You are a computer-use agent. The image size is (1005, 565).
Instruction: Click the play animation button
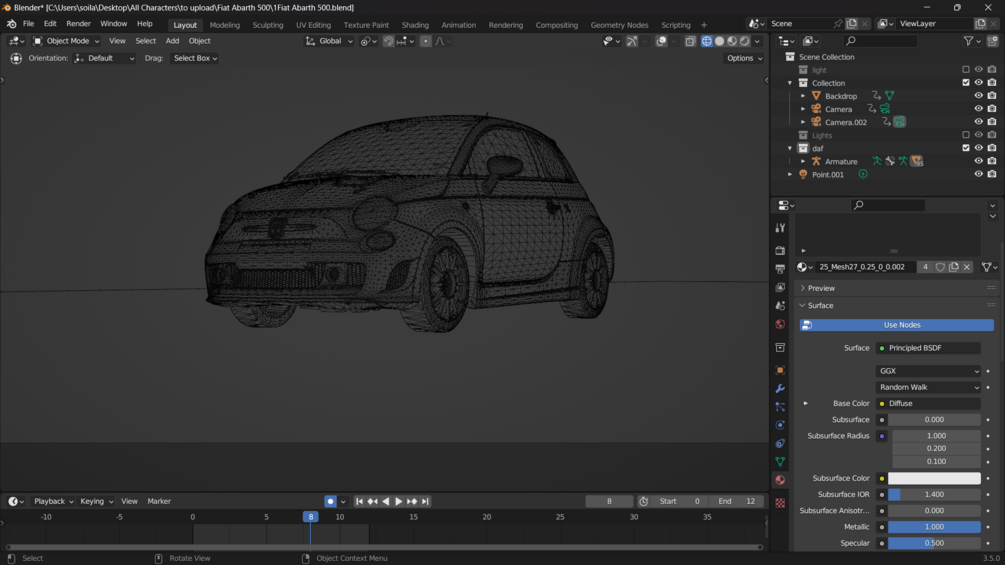[x=398, y=502]
